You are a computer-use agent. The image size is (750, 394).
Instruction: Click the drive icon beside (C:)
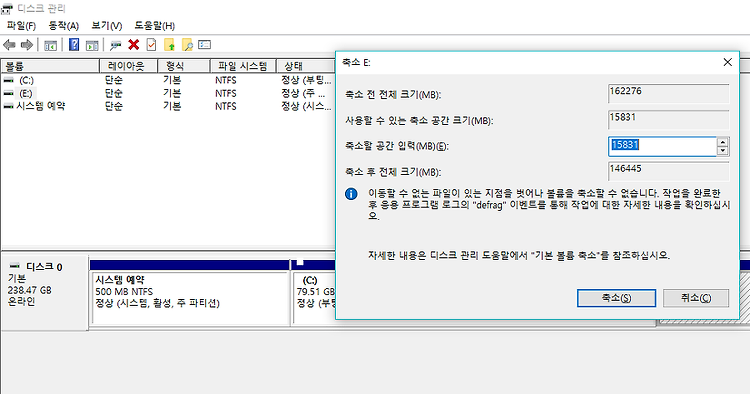coord(9,80)
